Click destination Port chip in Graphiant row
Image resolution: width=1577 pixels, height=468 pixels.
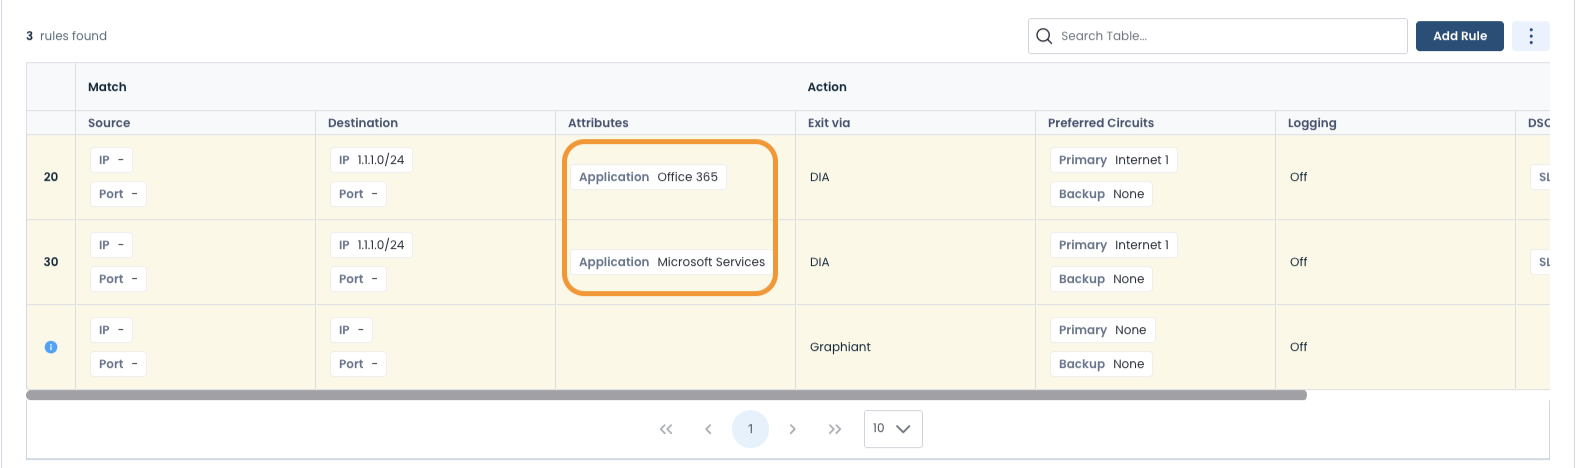pos(358,364)
